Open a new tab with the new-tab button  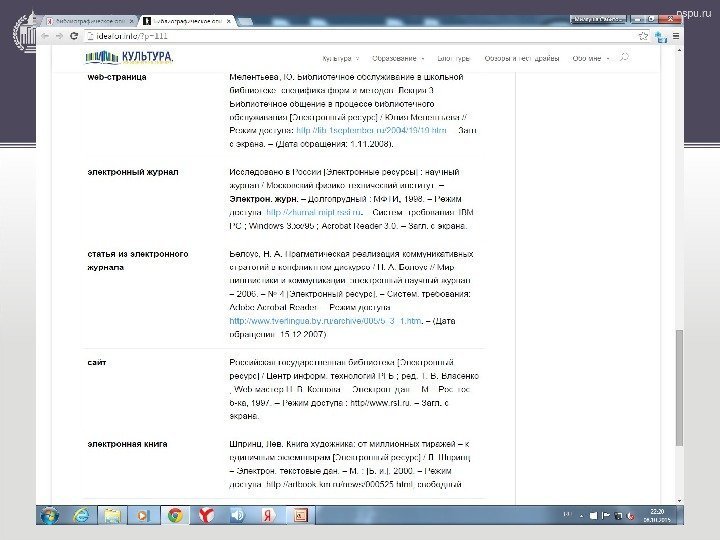(245, 21)
